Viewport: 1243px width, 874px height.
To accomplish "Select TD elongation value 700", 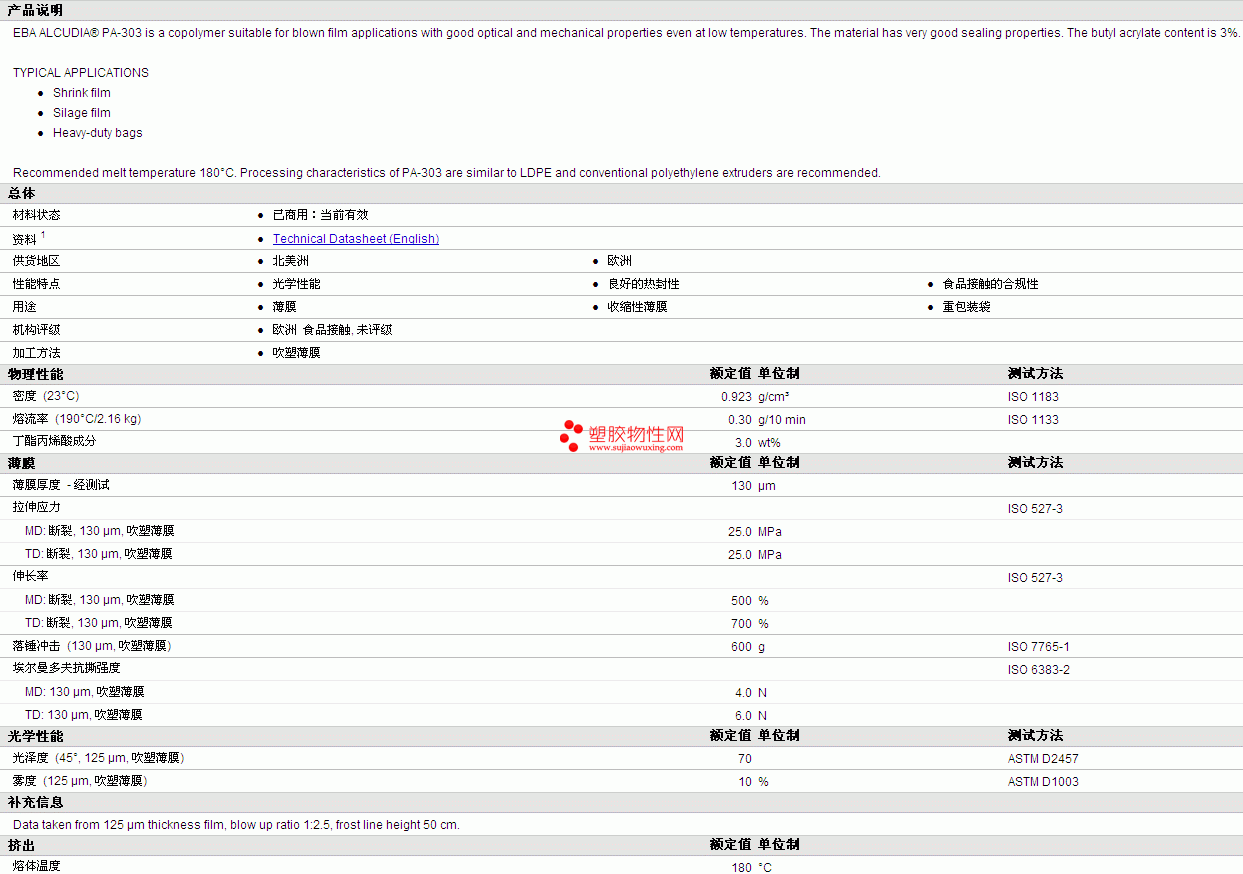I will point(741,624).
